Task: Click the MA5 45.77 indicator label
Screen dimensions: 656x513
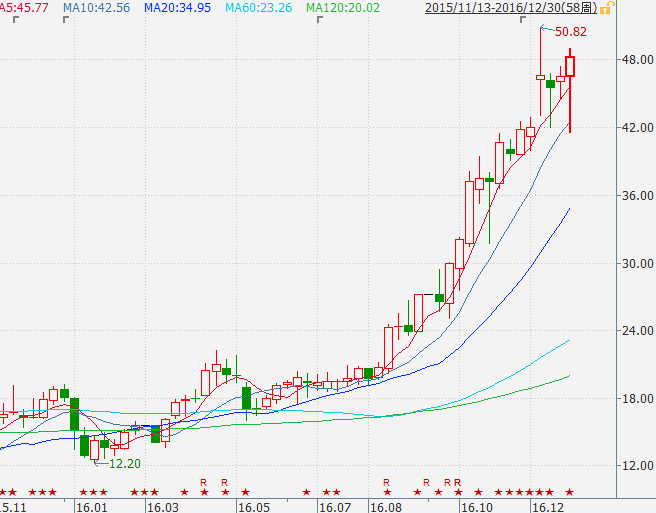Action: 24,8
